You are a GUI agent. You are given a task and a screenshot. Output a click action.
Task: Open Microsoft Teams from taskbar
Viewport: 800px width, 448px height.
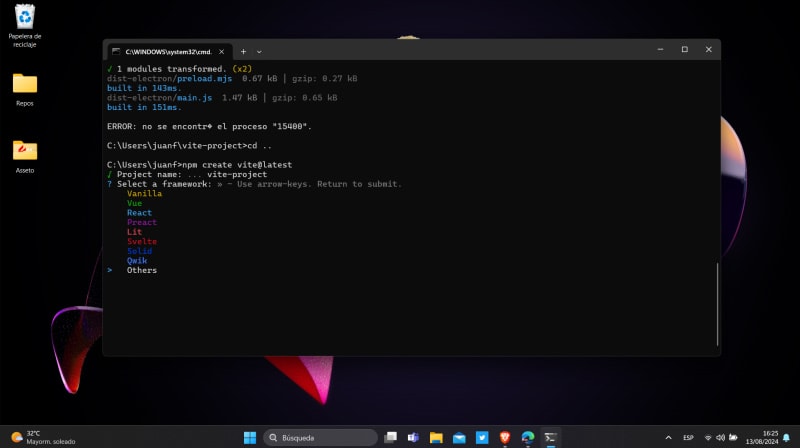click(413, 437)
